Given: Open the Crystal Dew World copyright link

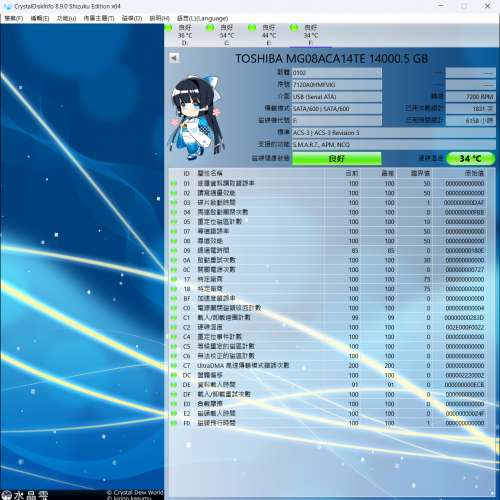Looking at the screenshot, I should coord(135,492).
